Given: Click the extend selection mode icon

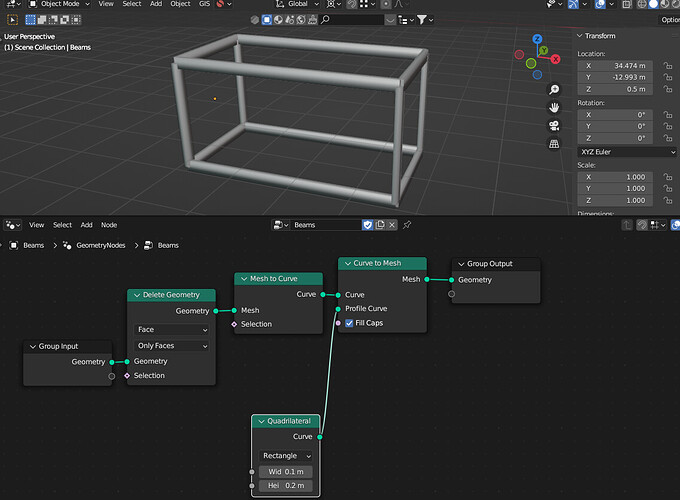Looking at the screenshot, I should (42, 20).
